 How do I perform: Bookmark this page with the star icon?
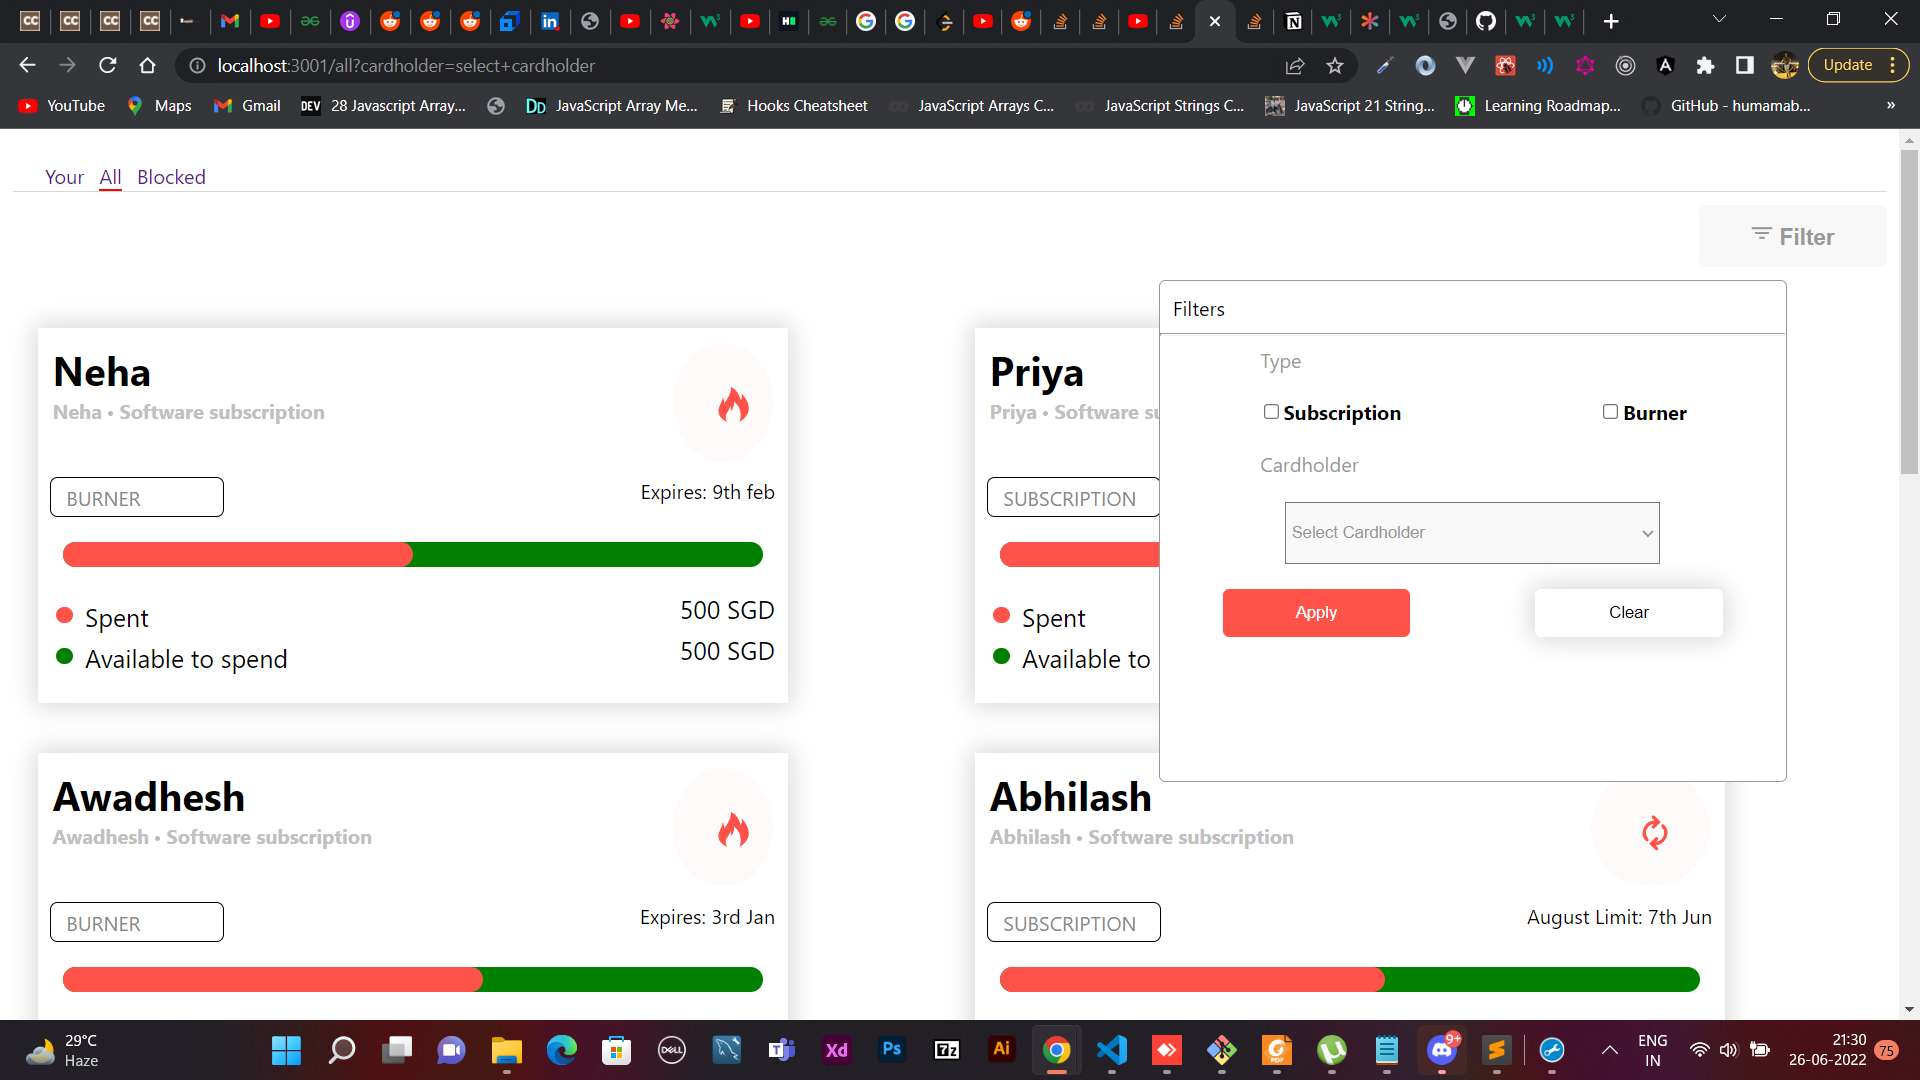point(1335,65)
